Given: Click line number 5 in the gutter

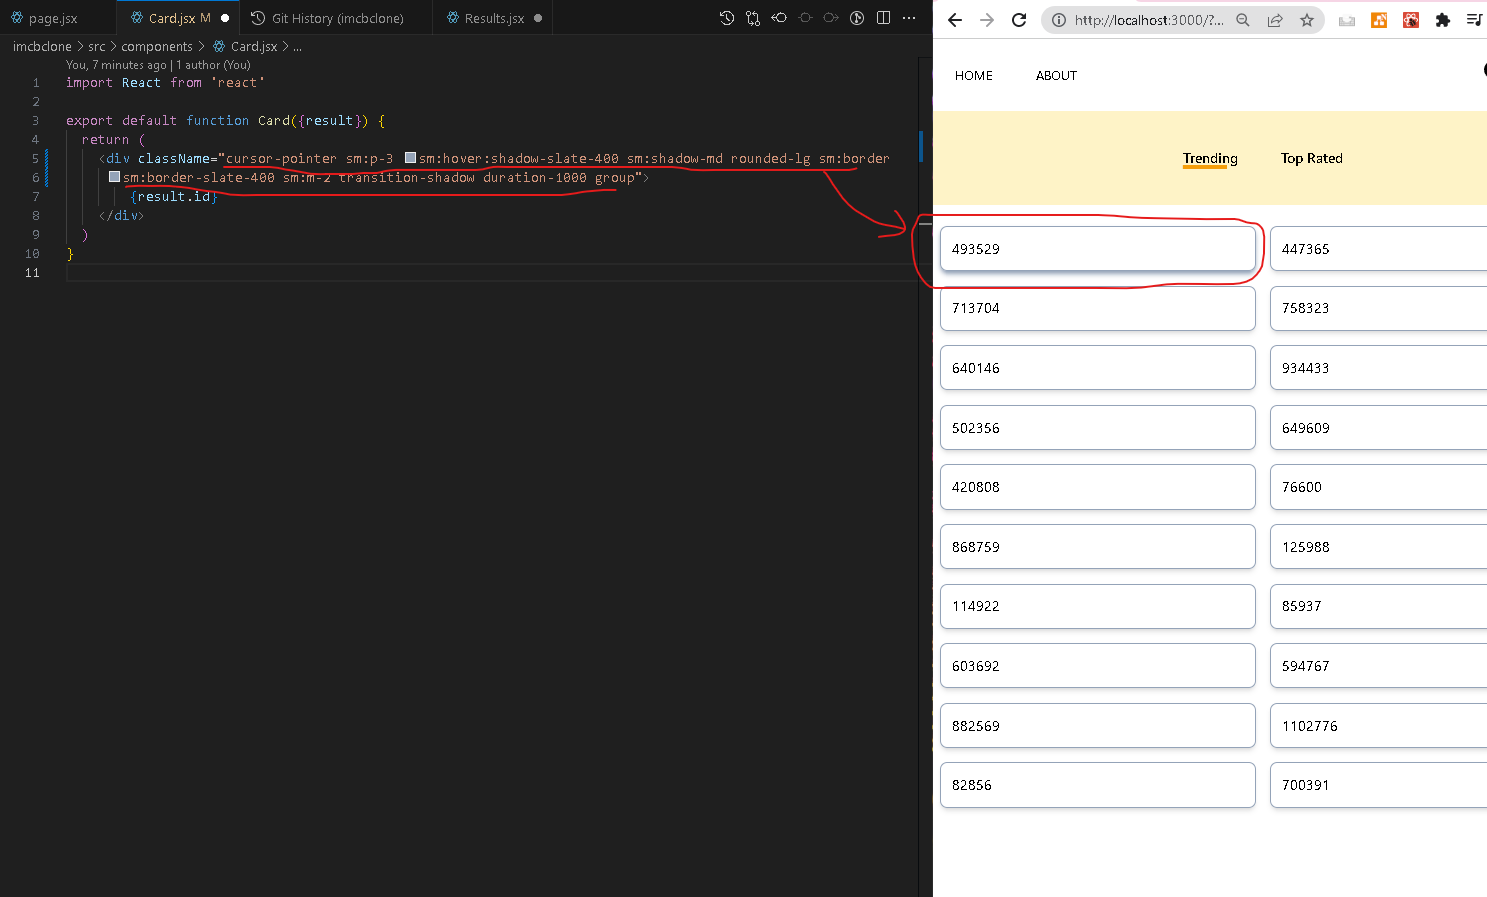Looking at the screenshot, I should (35, 158).
